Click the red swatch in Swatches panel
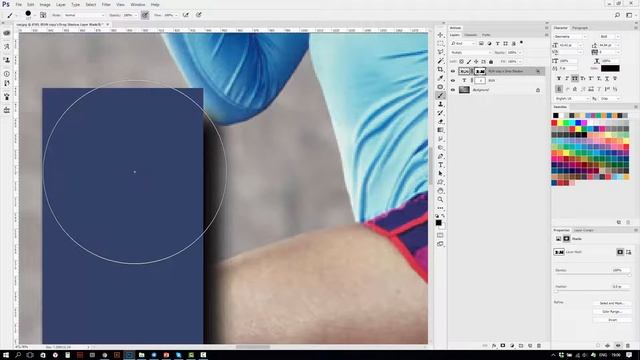The width and height of the screenshot is (640, 360). coord(554,123)
